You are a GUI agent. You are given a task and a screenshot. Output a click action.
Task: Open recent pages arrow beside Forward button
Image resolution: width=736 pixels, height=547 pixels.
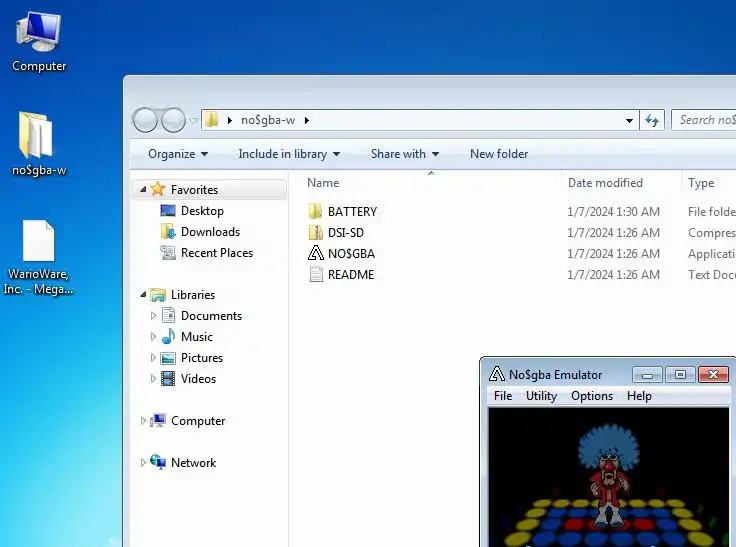(x=193, y=121)
